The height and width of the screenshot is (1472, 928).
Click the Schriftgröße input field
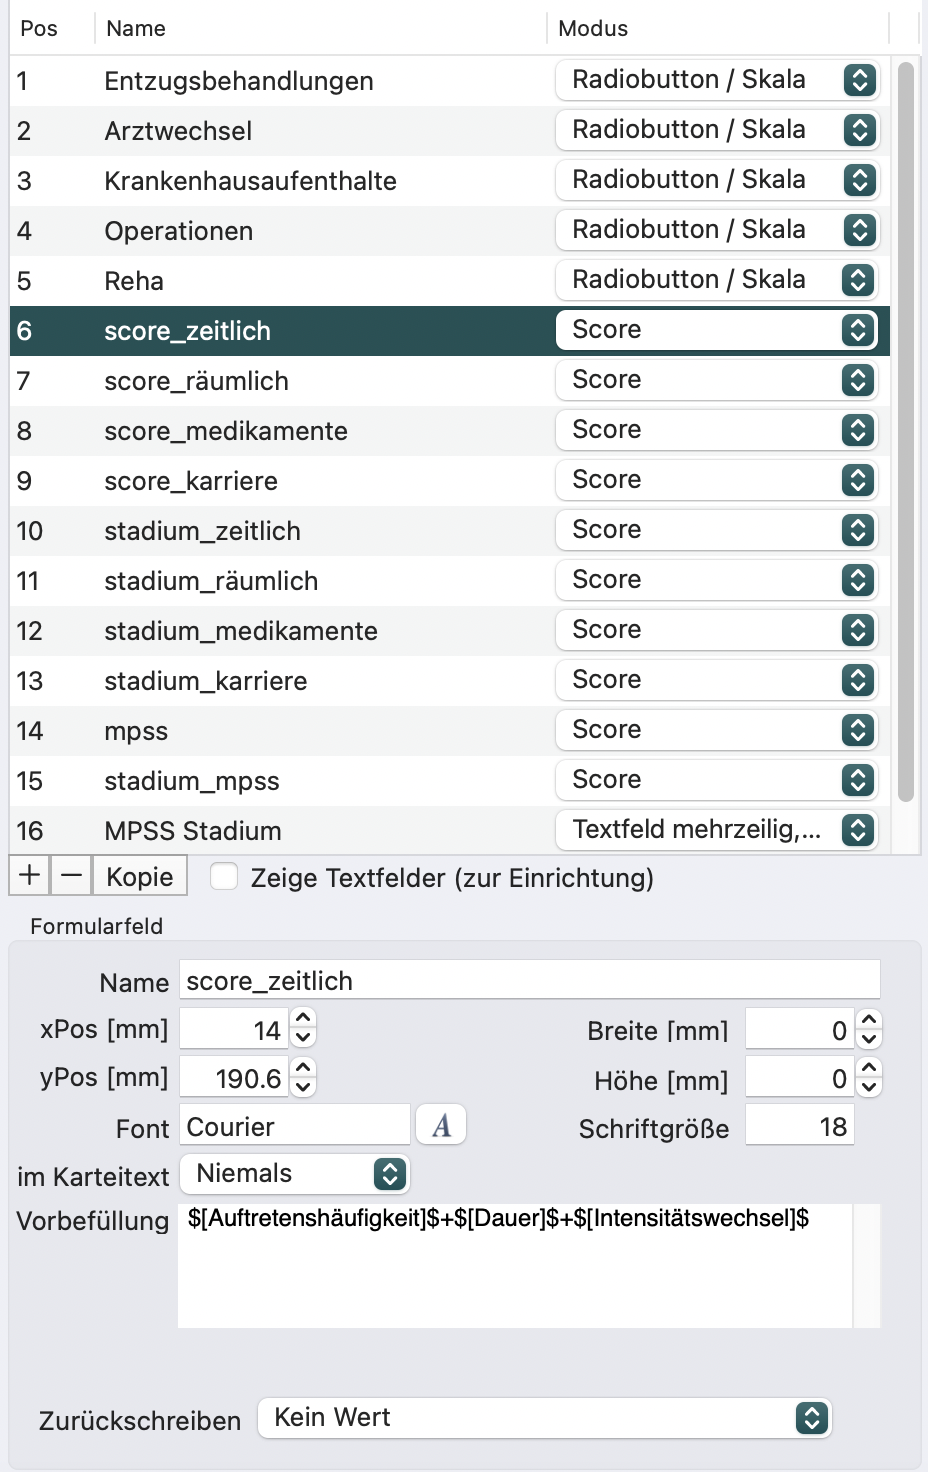pyautogui.click(x=800, y=1127)
